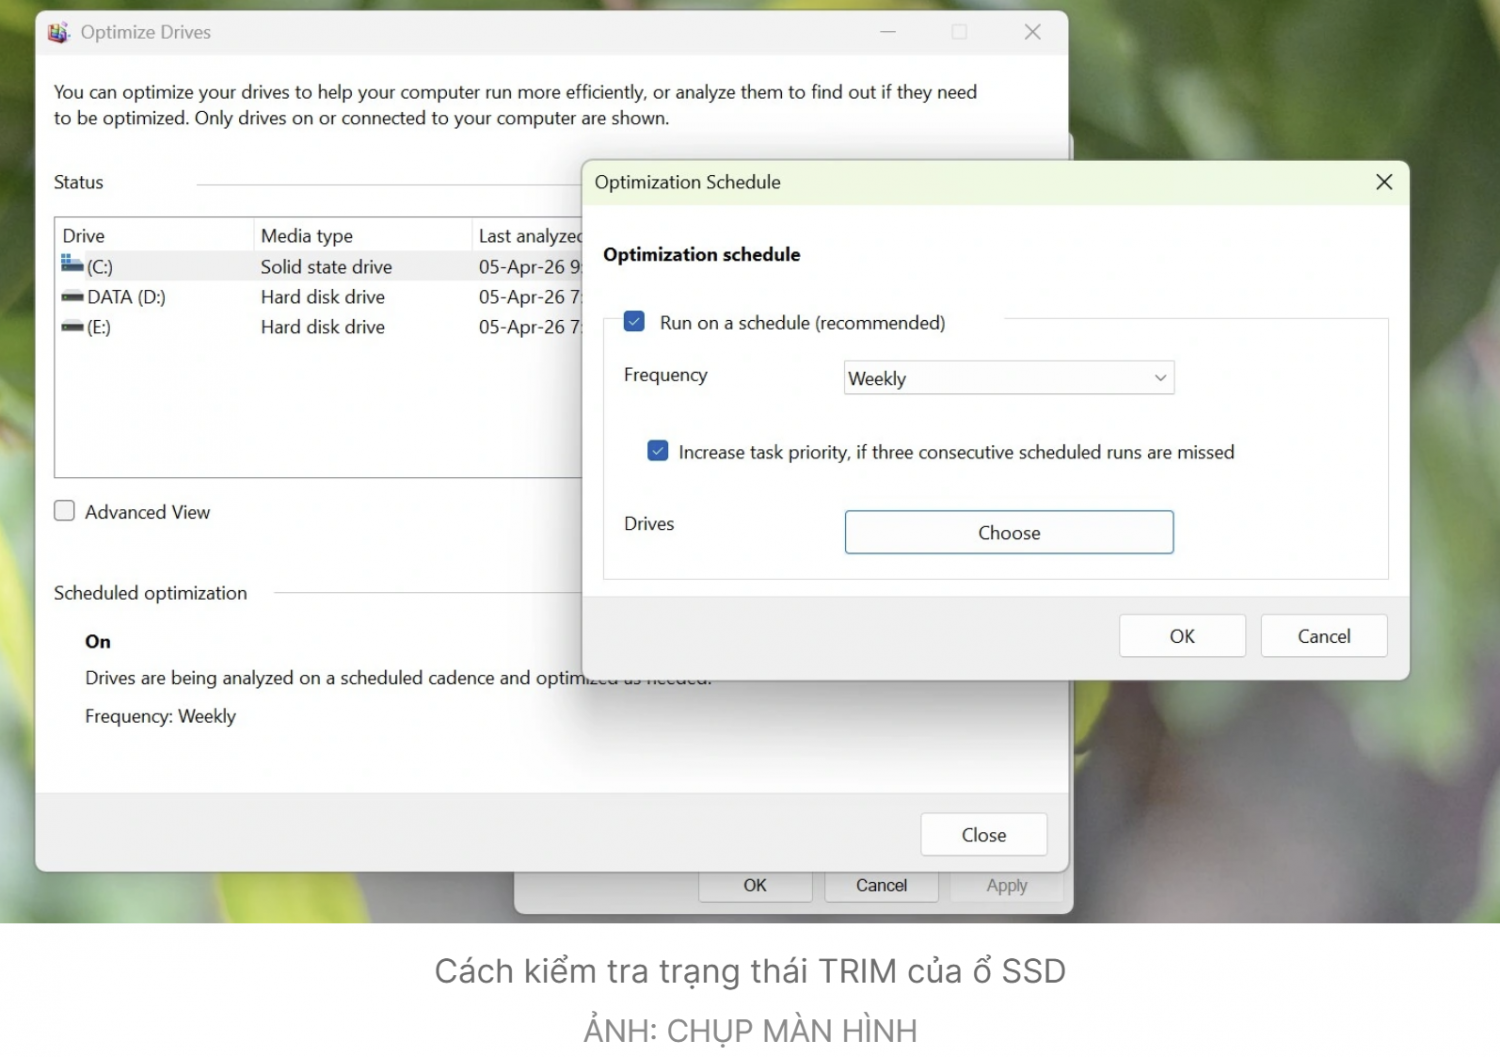1500x1057 pixels.
Task: Confirm schedule with the OK button
Action: (x=1182, y=636)
